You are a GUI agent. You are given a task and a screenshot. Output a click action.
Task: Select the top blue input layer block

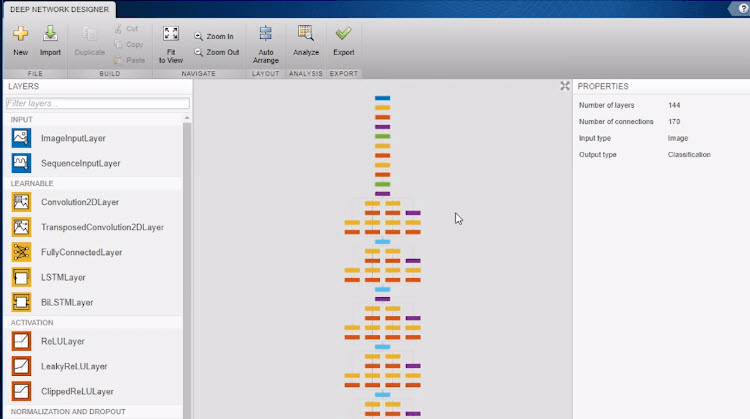click(383, 98)
